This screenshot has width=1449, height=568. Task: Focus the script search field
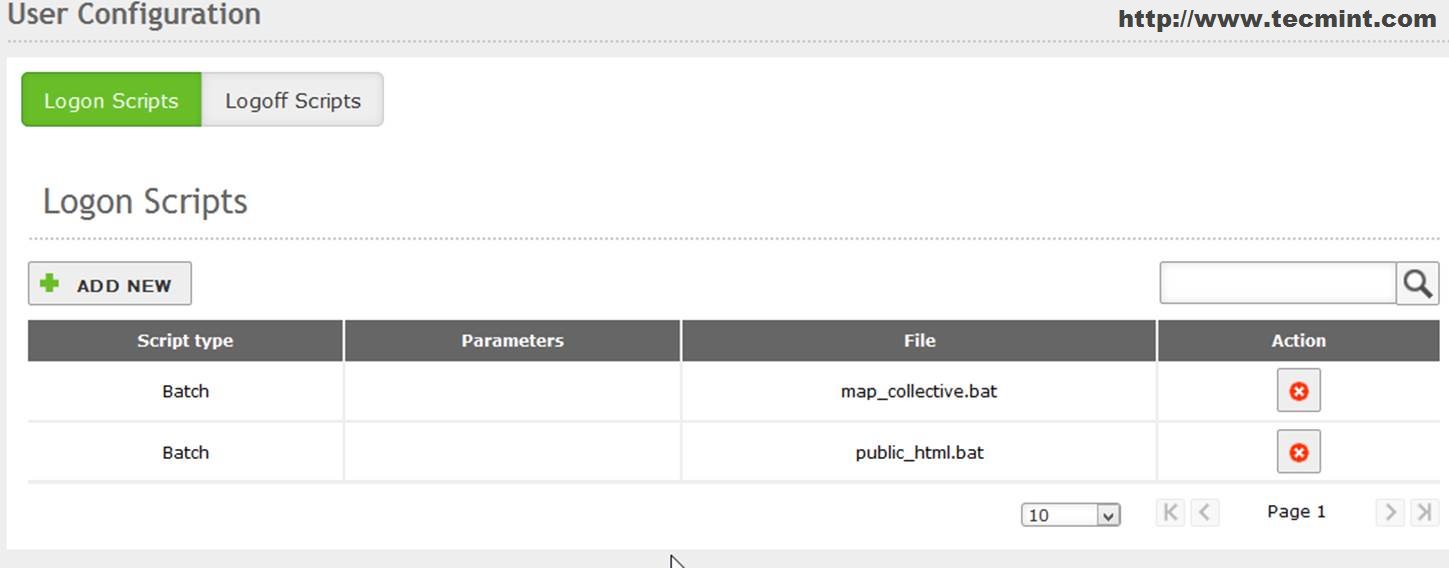pyautogui.click(x=1277, y=284)
